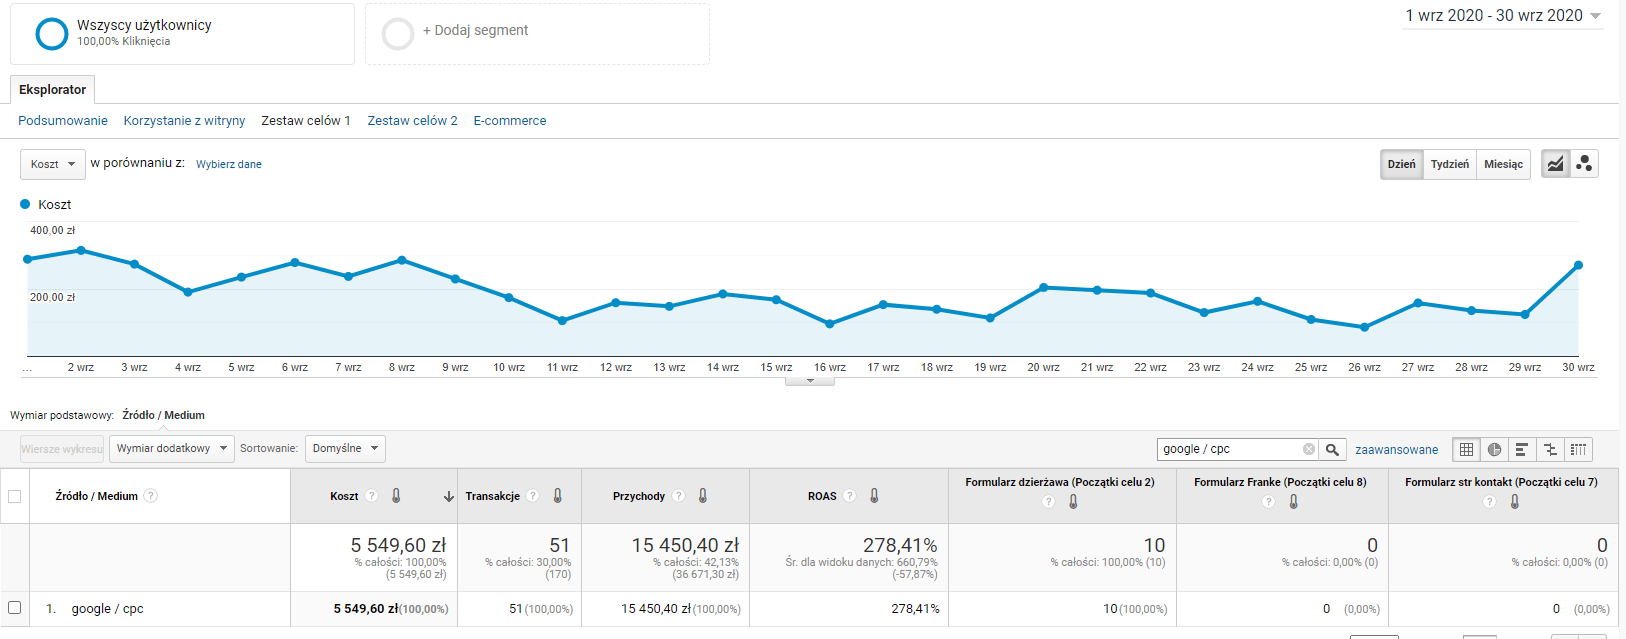Click help icon next to ROAS column

point(850,496)
